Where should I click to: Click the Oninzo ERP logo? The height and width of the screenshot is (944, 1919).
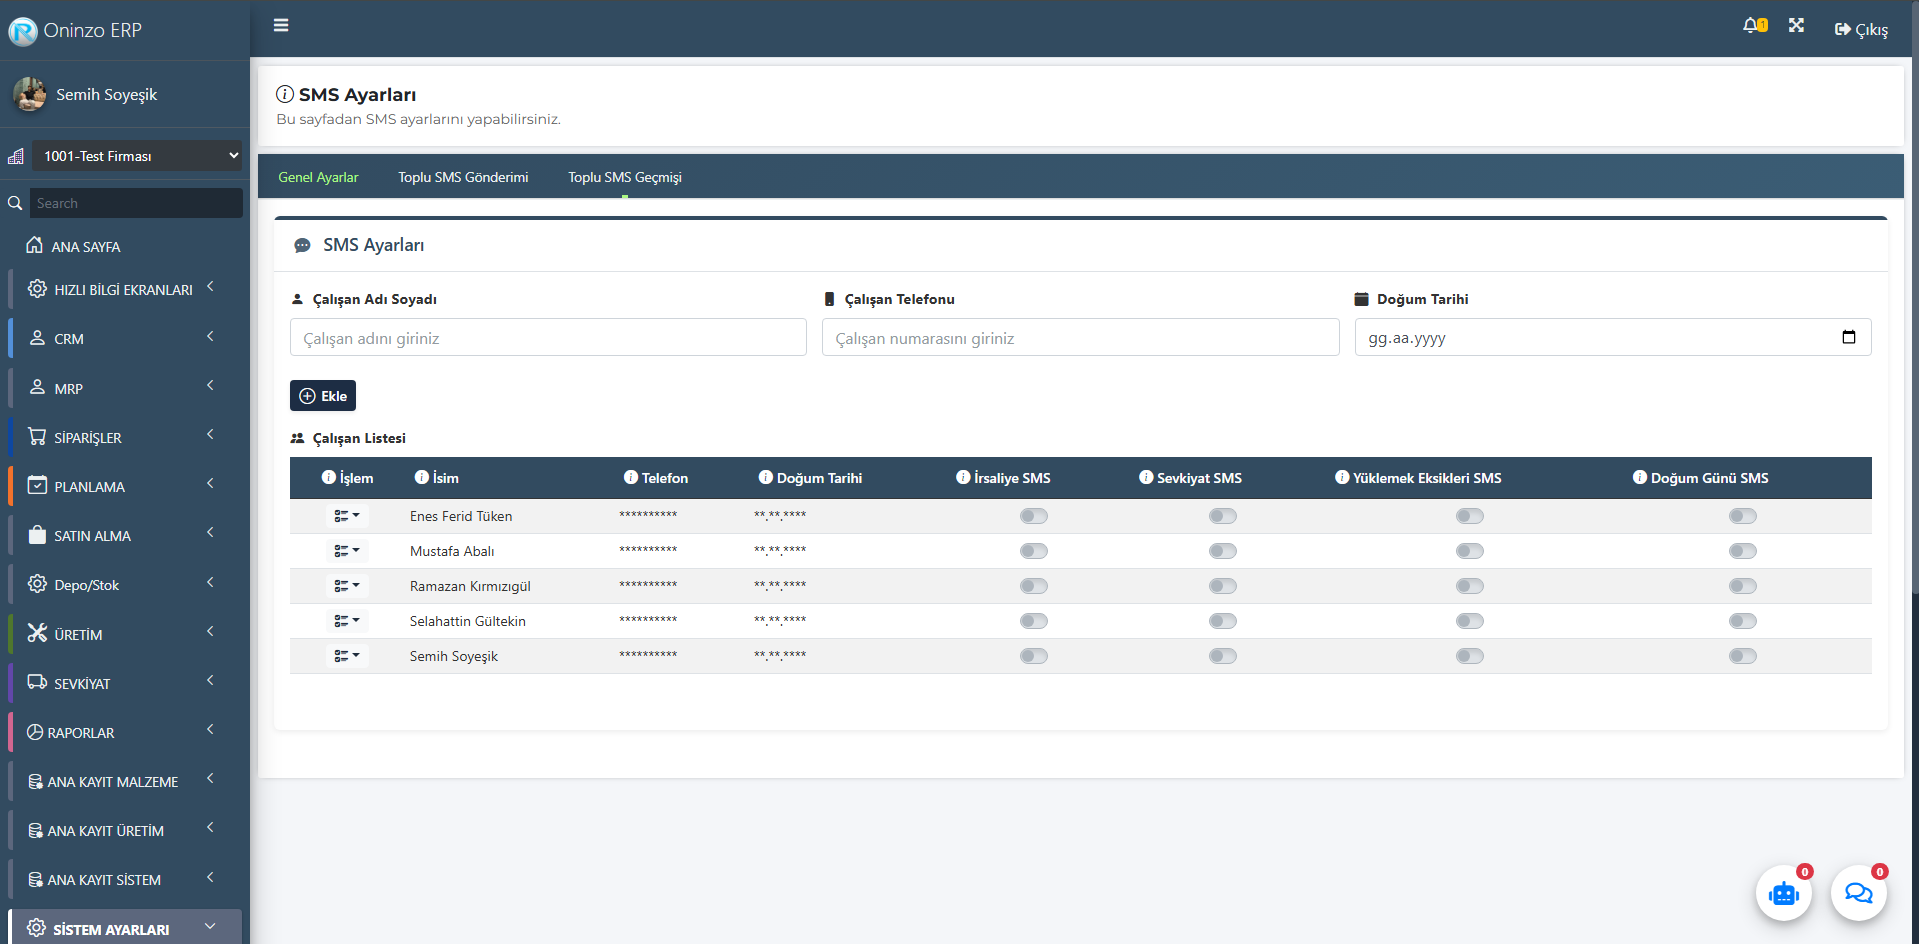coord(23,31)
